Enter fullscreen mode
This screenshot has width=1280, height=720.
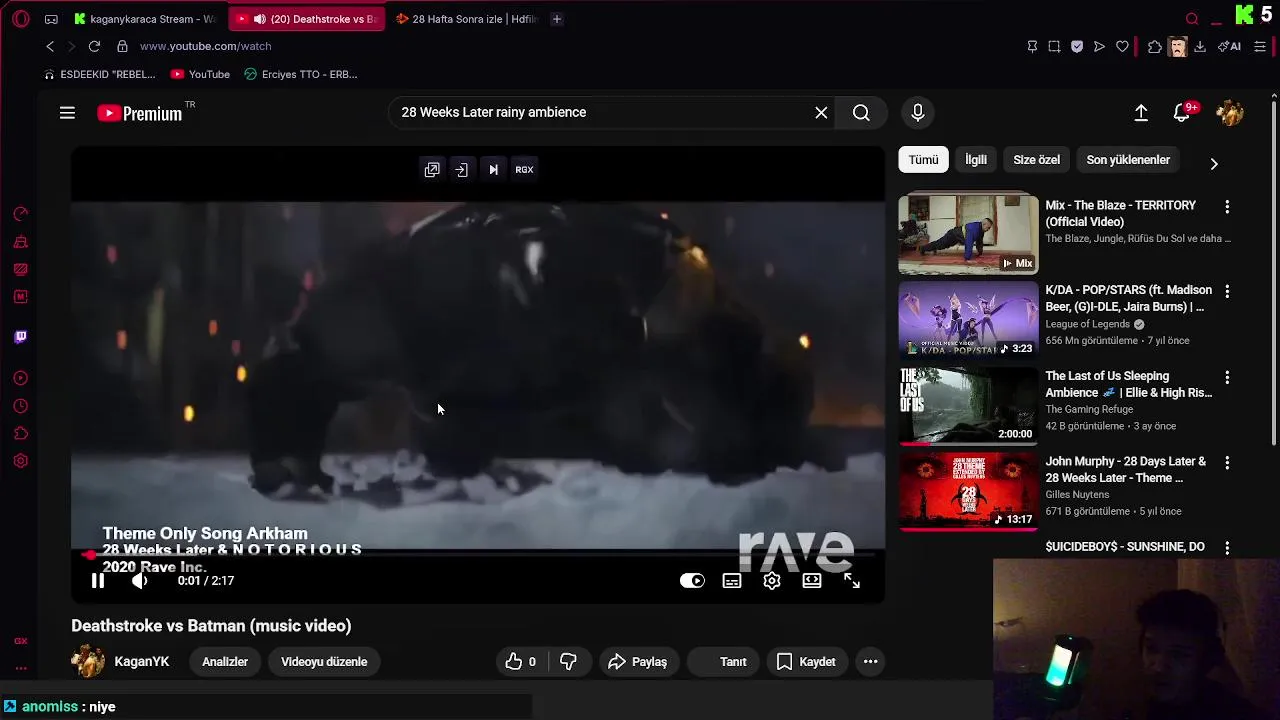click(x=852, y=581)
